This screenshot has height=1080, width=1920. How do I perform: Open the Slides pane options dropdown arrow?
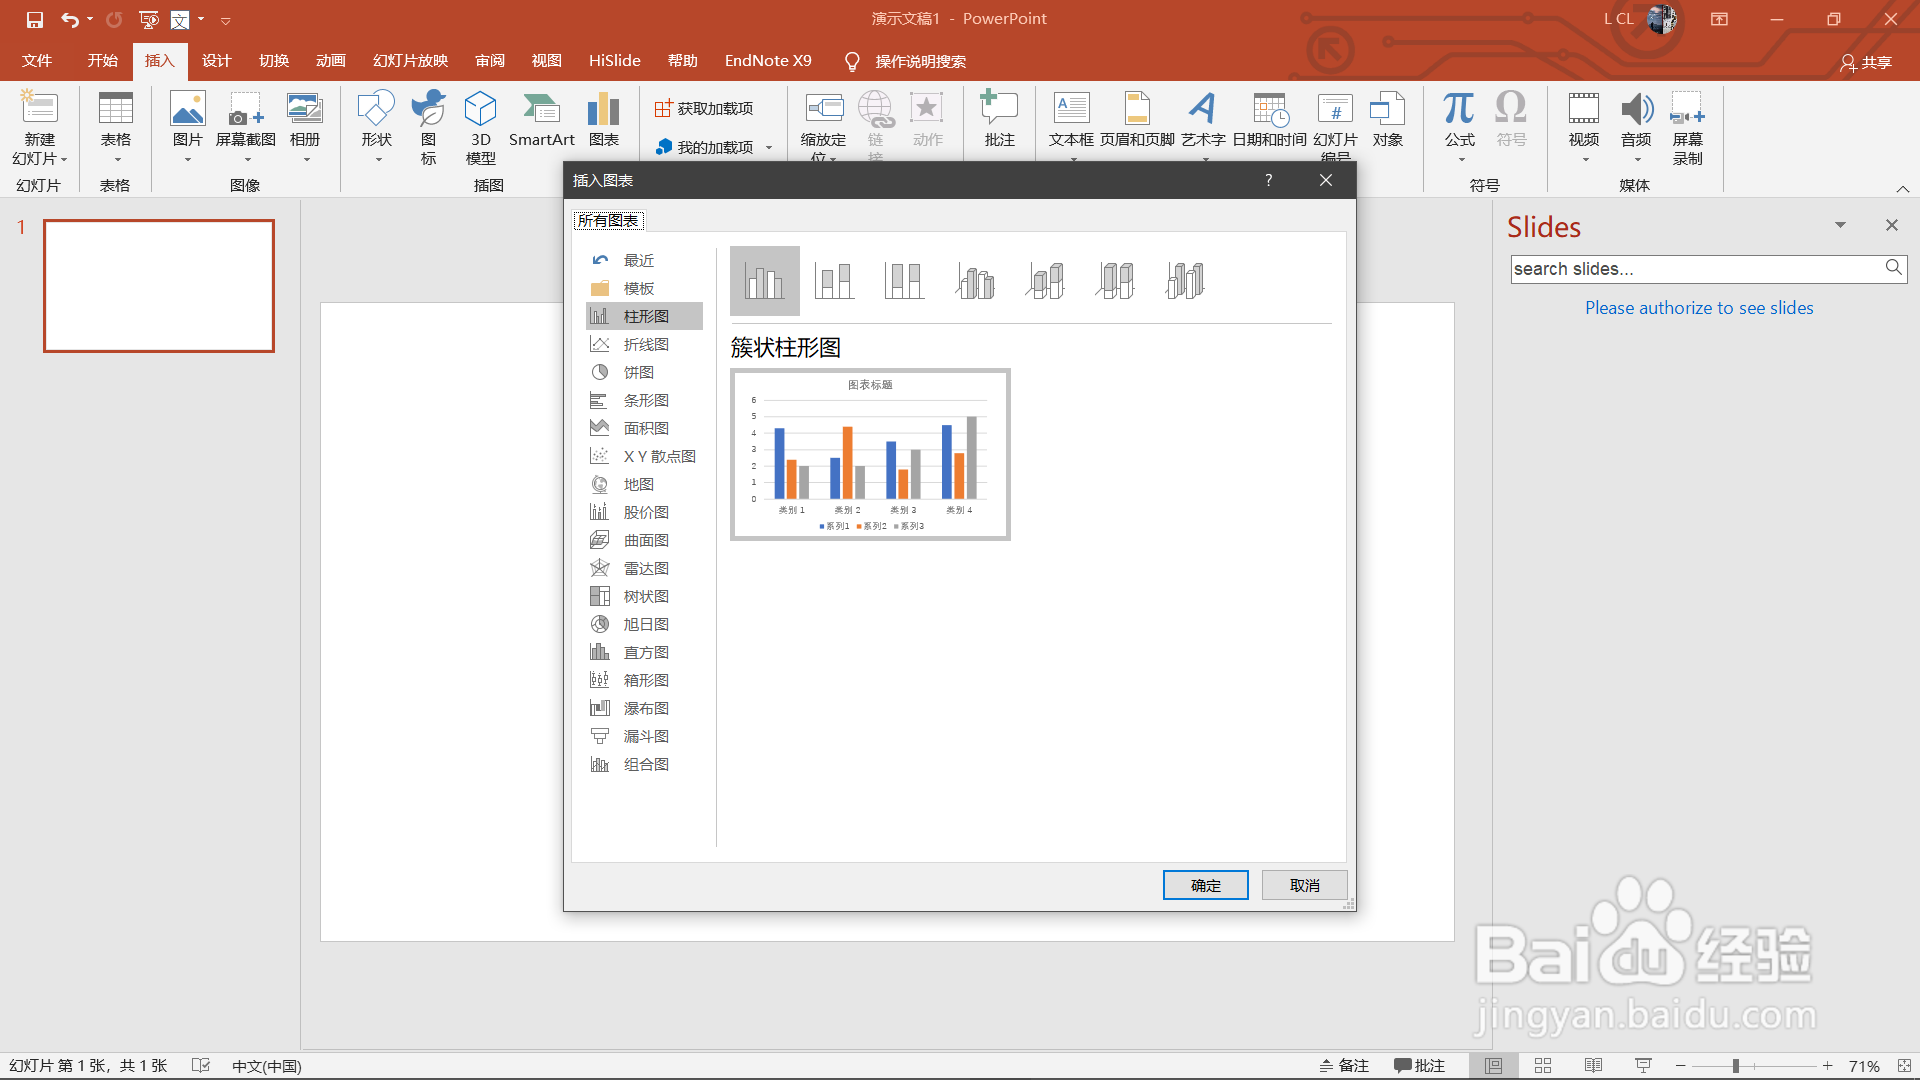coord(1840,225)
